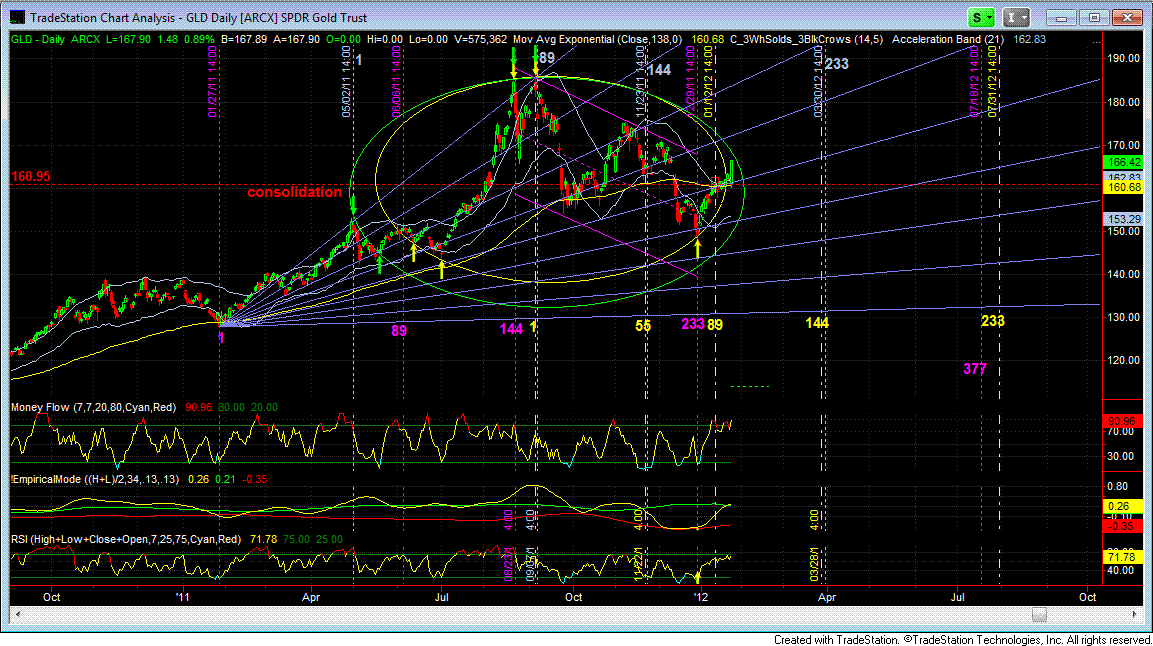Click the '190.00' price axis label
1153x646 pixels.
(1125, 59)
